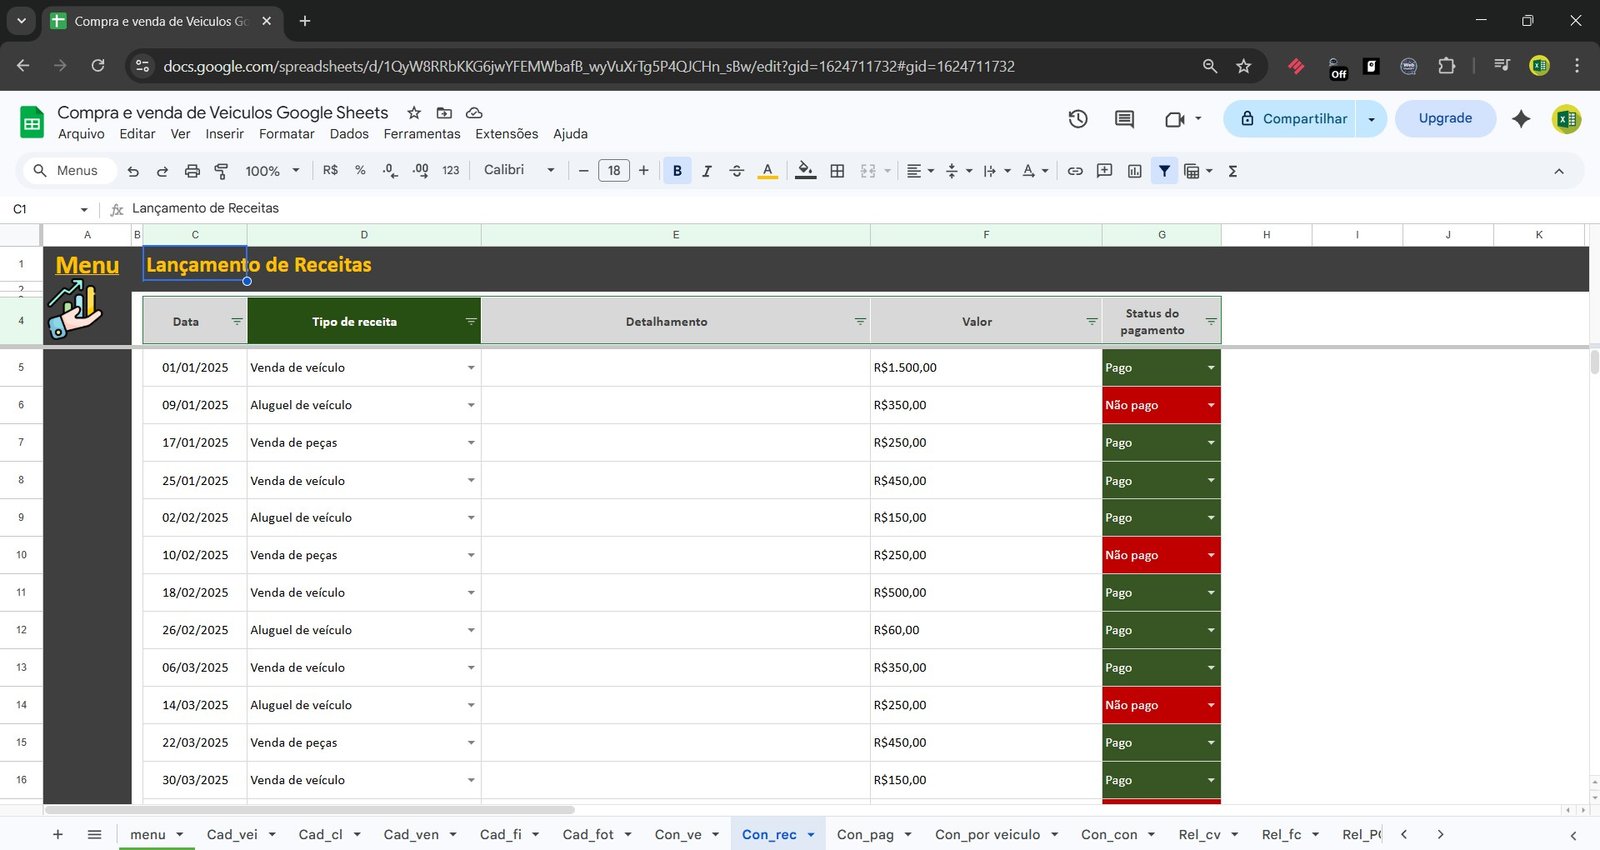The height and width of the screenshot is (850, 1600).
Task: Click the insert chart icon
Action: [x=1134, y=171]
